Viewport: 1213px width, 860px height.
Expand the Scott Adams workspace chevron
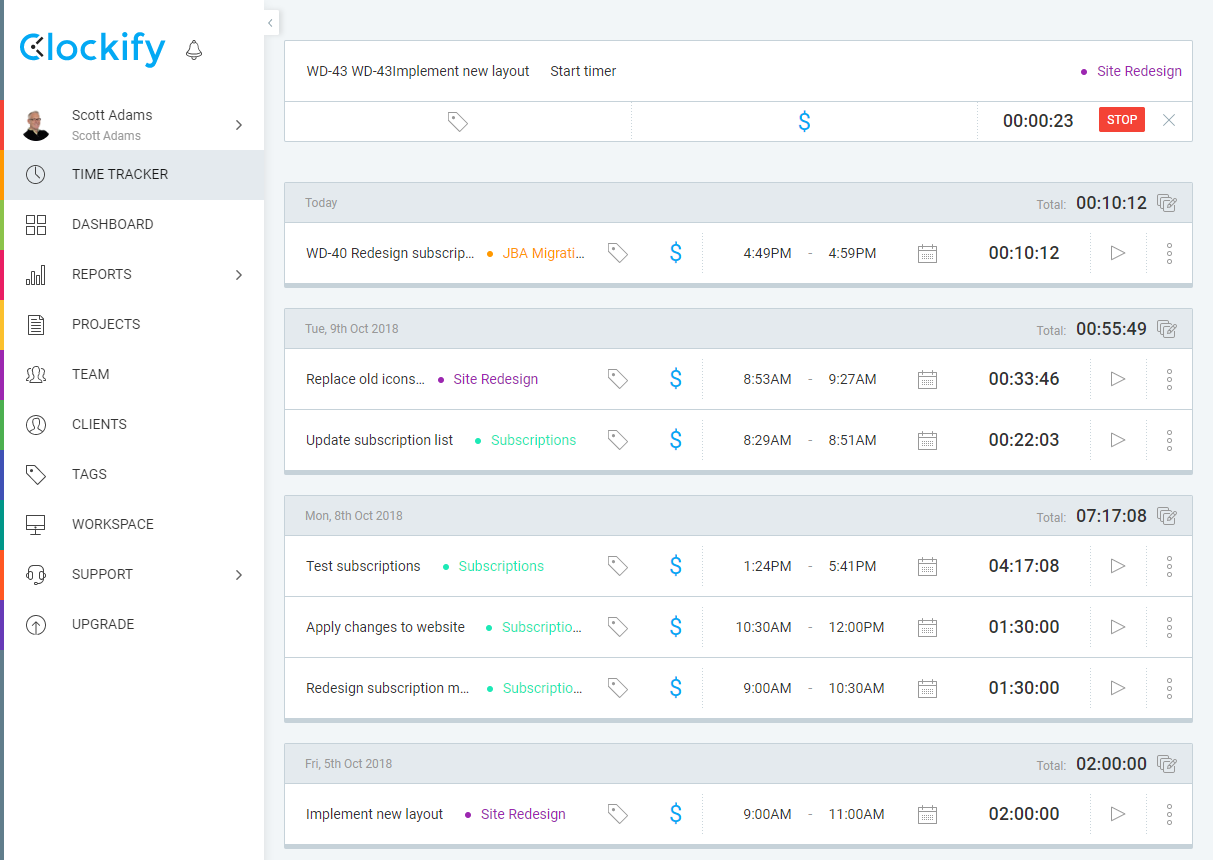point(239,125)
